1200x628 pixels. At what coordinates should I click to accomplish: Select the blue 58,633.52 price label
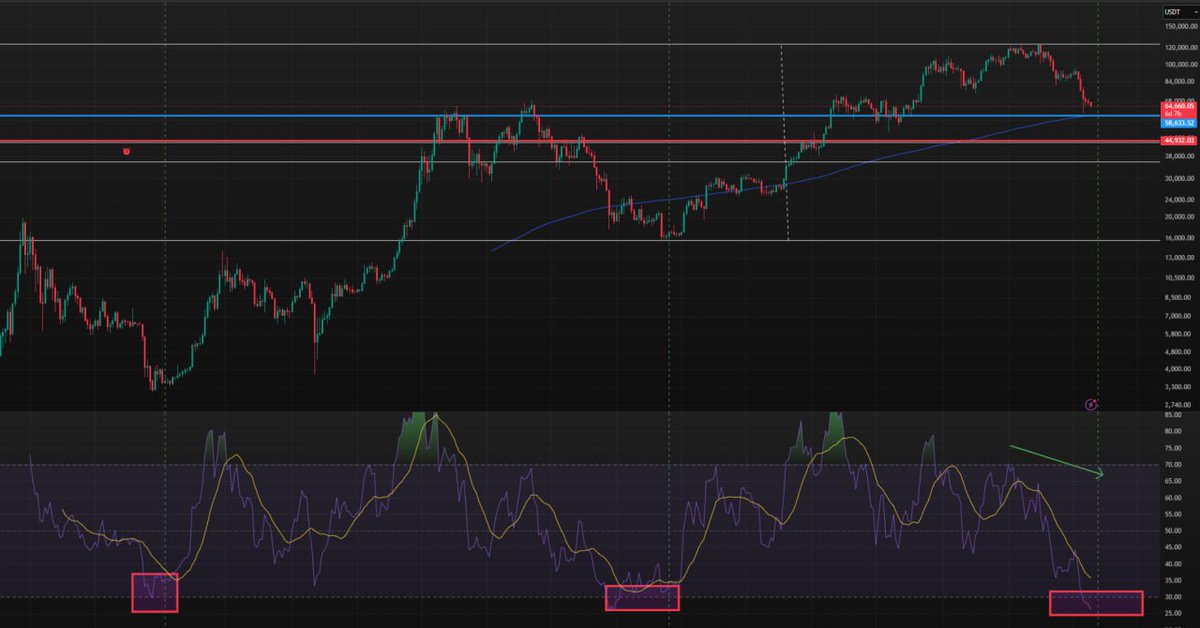click(x=1179, y=123)
